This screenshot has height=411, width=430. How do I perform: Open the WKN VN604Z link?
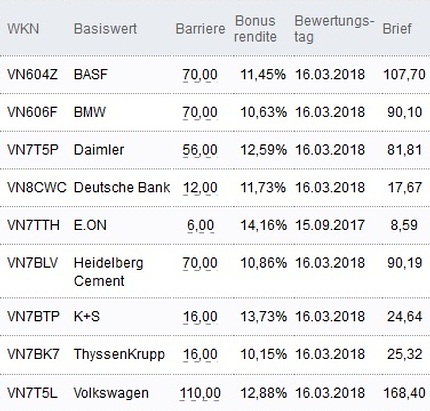coord(32,74)
